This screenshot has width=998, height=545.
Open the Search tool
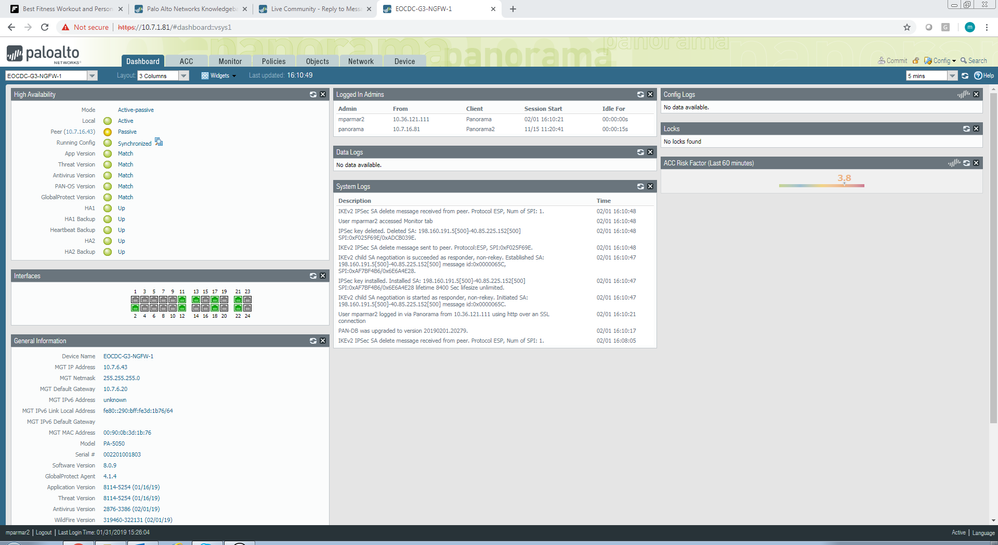pos(974,60)
